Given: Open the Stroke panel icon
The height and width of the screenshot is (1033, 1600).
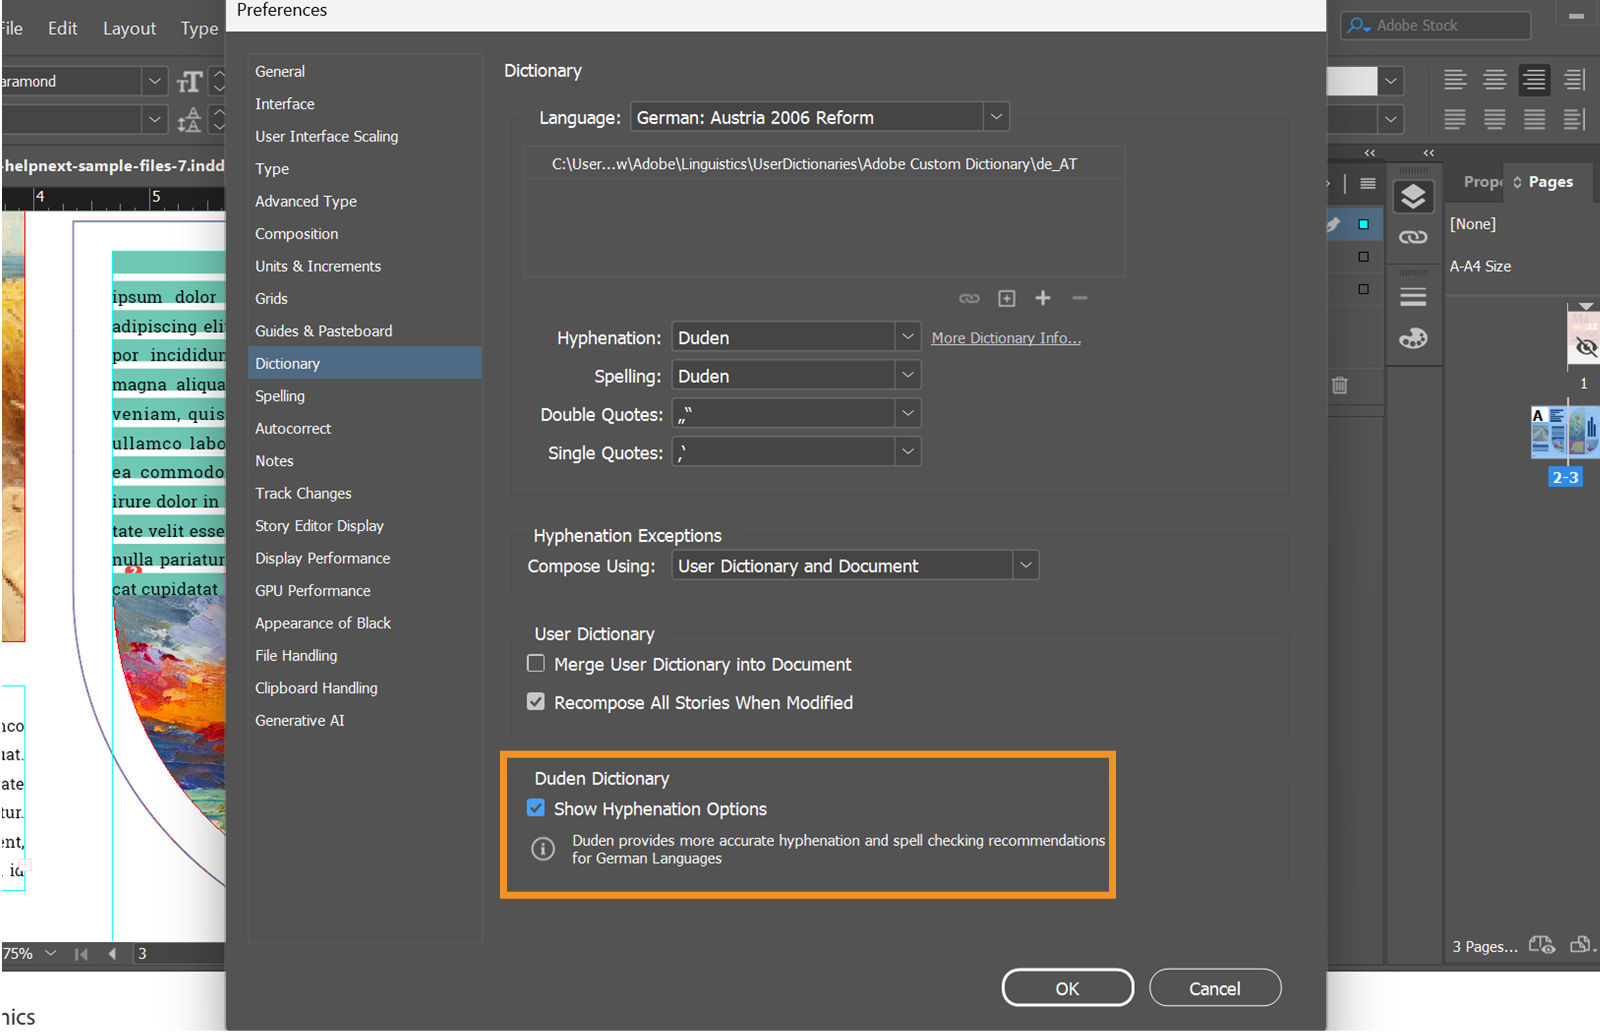Looking at the screenshot, I should click(x=1413, y=297).
